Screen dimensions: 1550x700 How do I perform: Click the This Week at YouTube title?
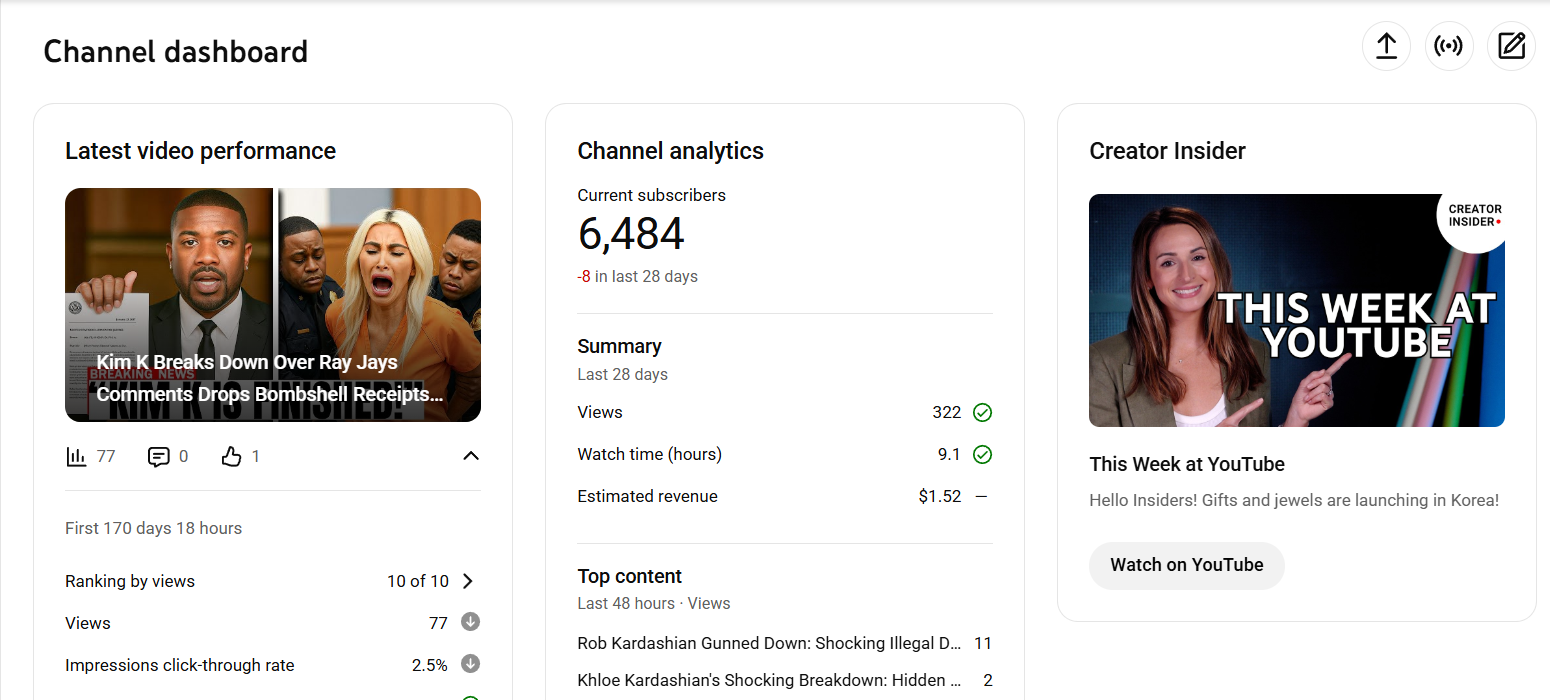pos(1186,464)
